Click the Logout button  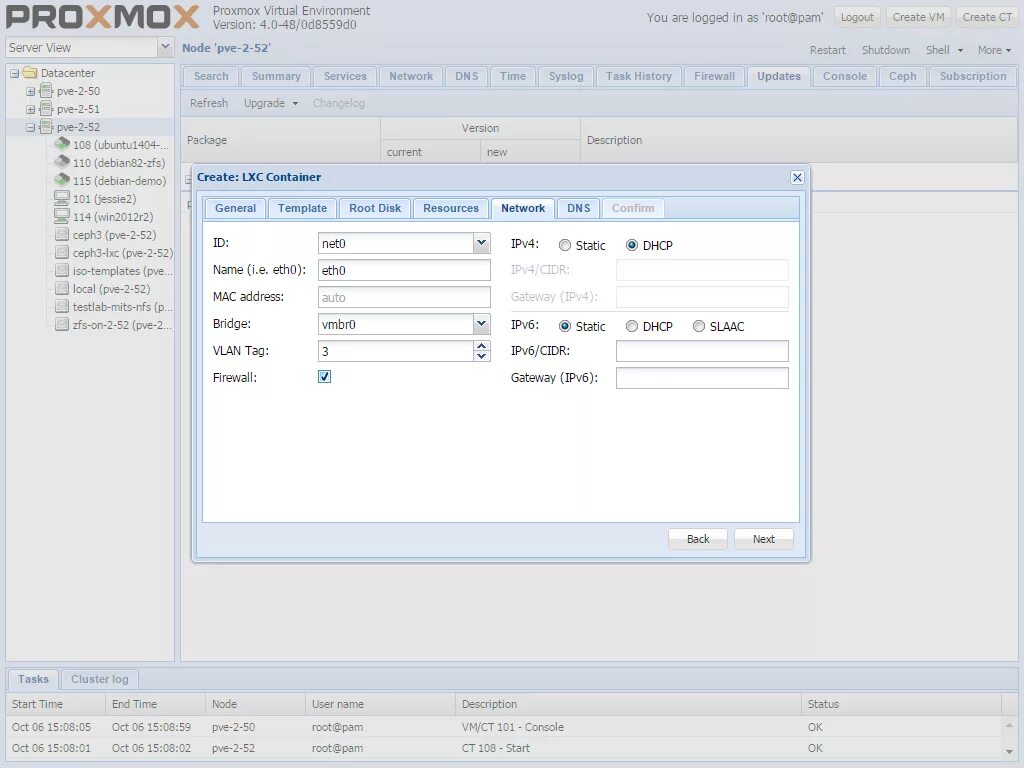857,17
